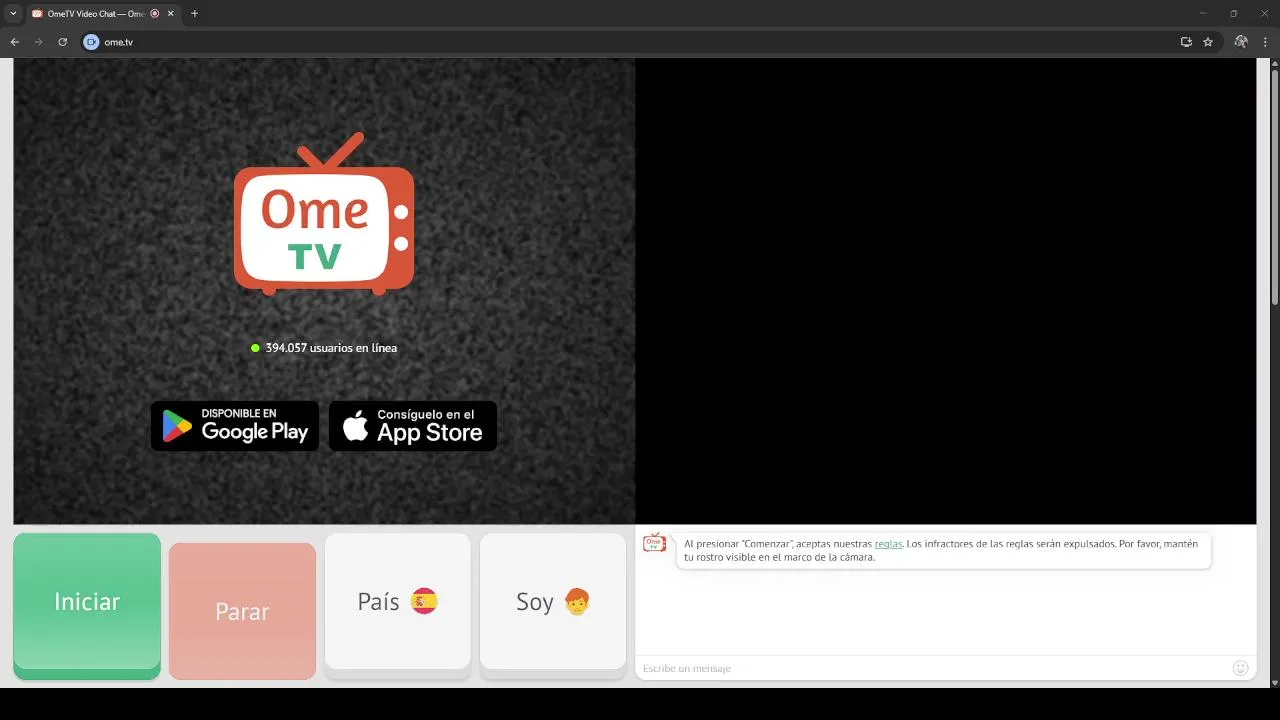This screenshot has width=1280, height=720.
Task: Click the site info icon in address bar
Action: coord(91,42)
